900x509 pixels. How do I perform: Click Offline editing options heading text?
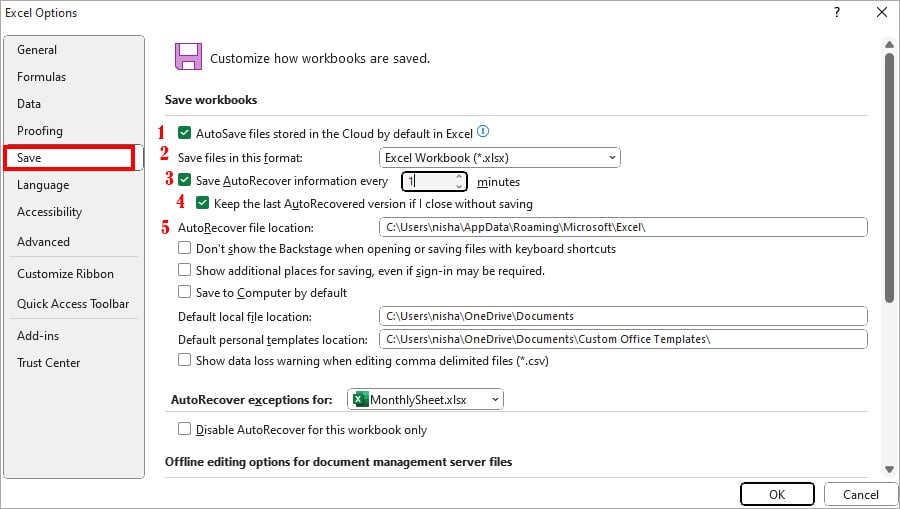pyautogui.click(x=338, y=462)
